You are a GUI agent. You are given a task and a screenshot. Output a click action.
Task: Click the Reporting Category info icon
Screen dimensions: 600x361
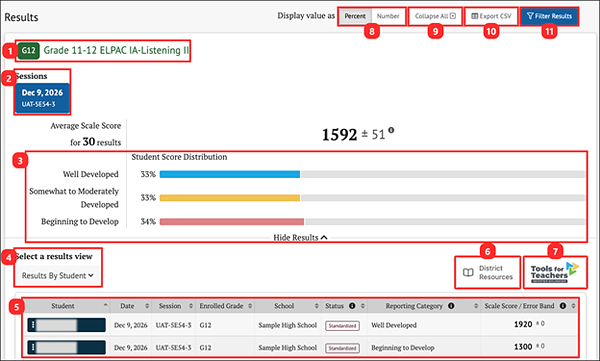tap(451, 305)
